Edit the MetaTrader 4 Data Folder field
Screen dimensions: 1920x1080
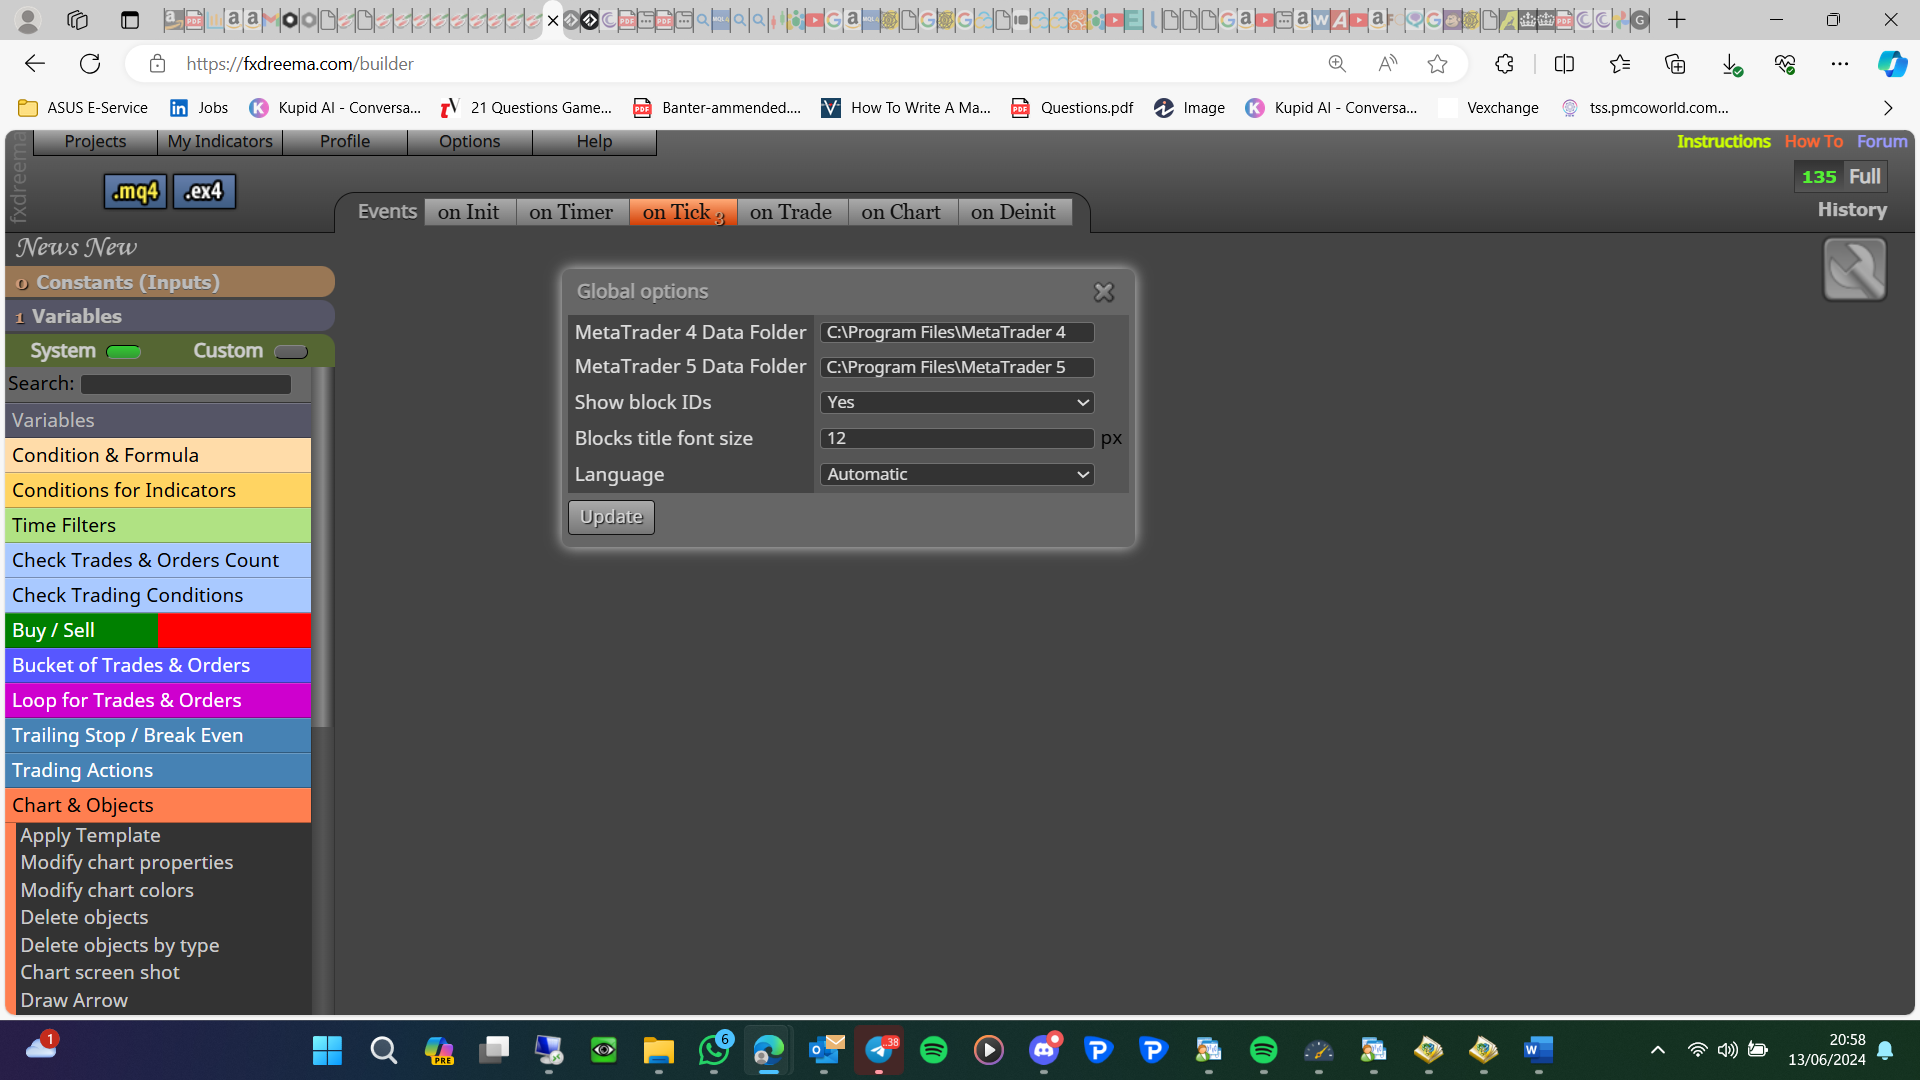pos(957,332)
